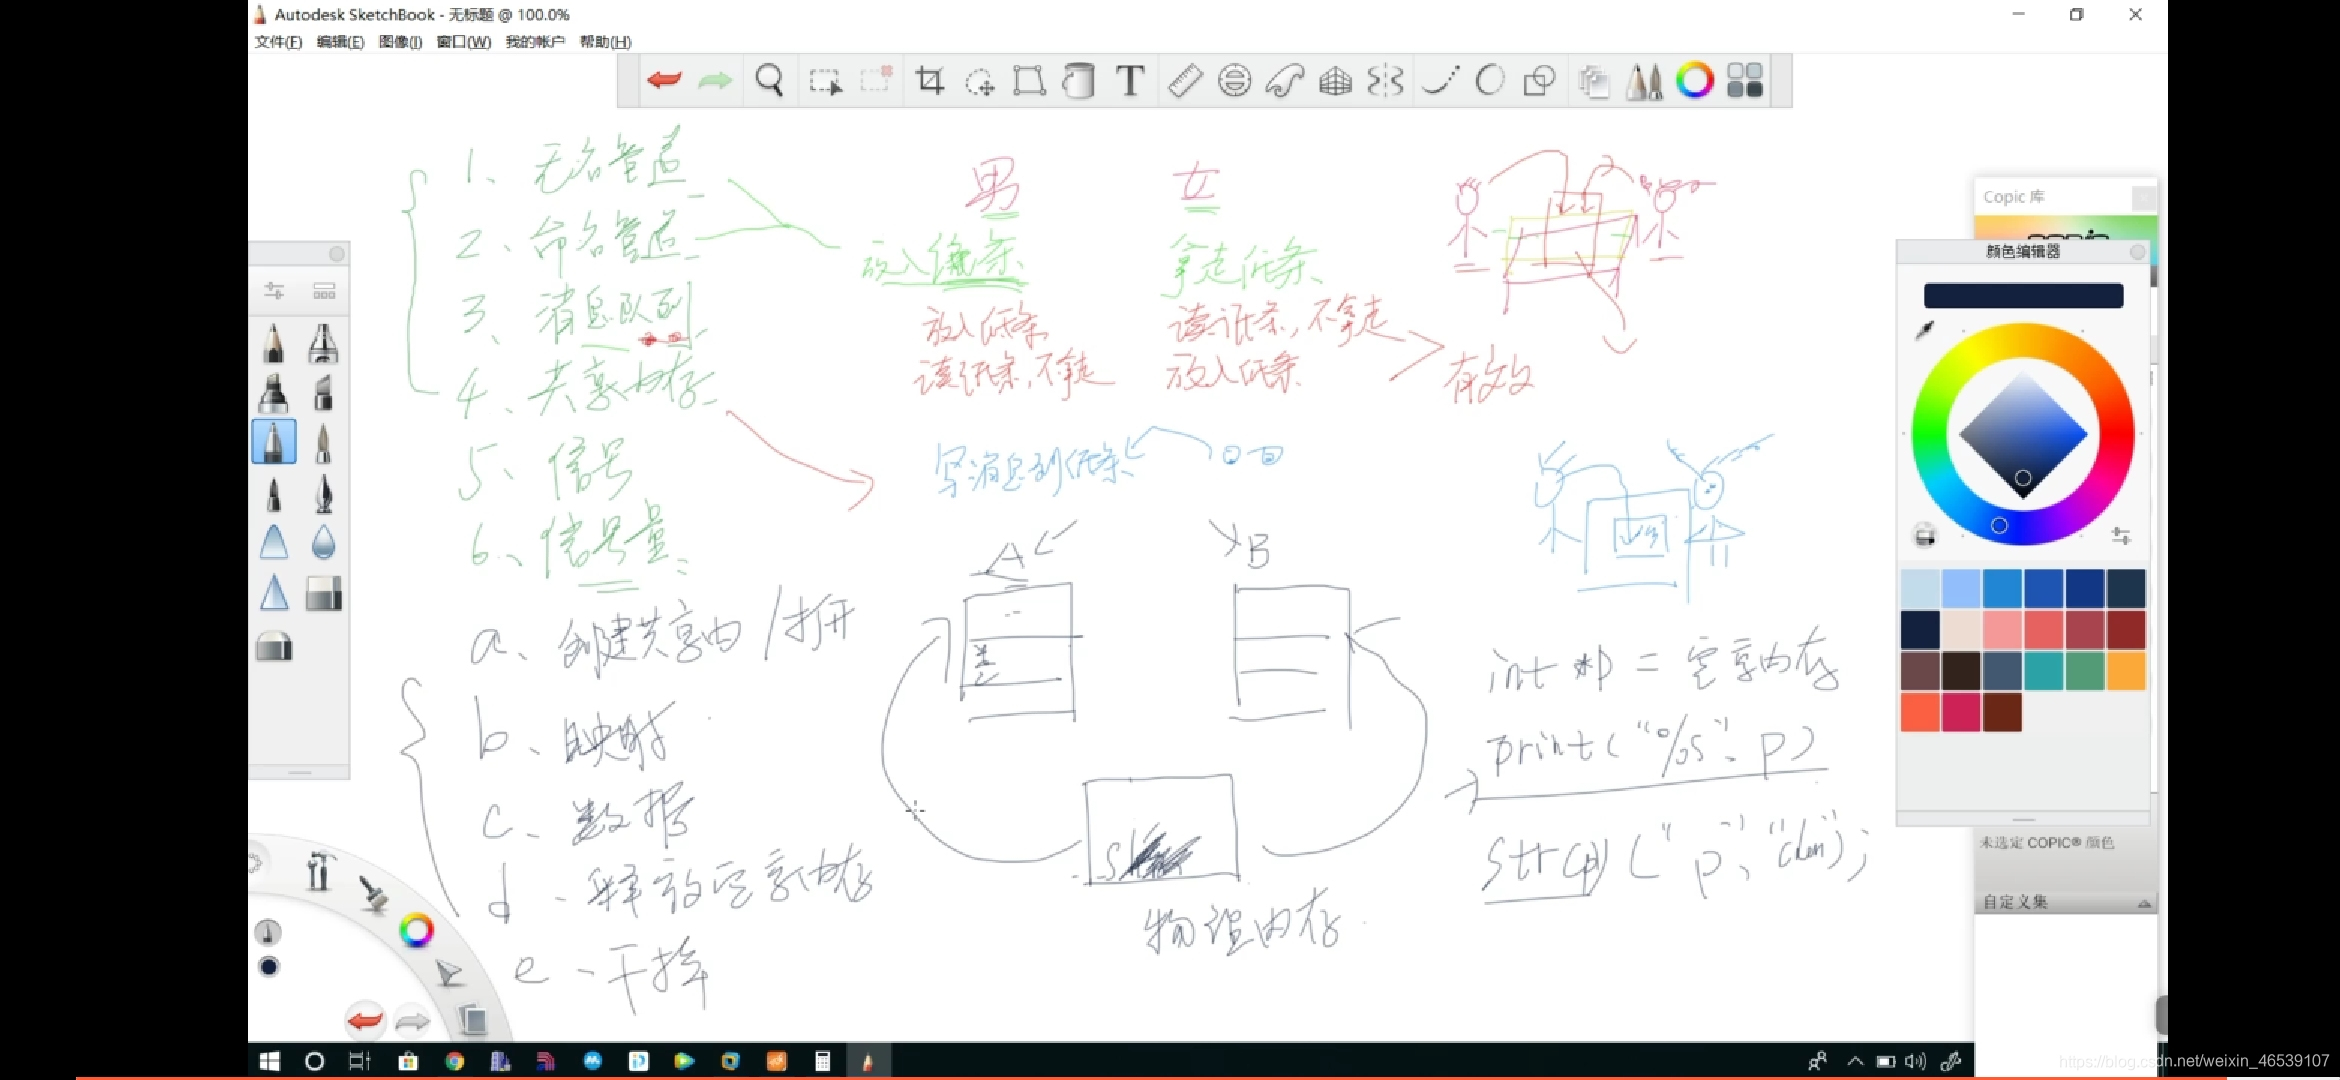2340x1080 pixels.
Task: Select the Text tool
Action: pos(1130,80)
